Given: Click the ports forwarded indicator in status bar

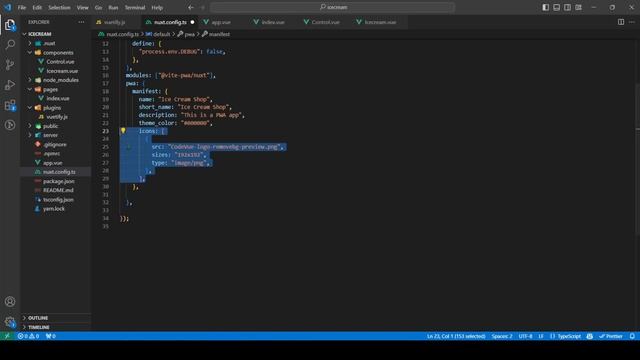Looking at the screenshot, I should tap(51, 336).
